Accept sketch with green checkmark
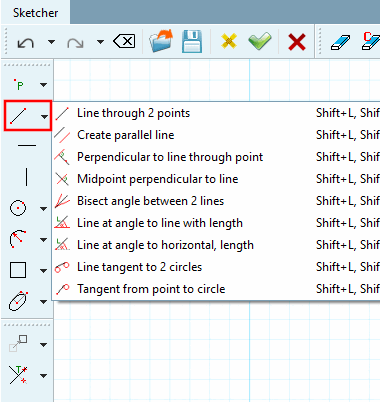The width and height of the screenshot is (380, 402). (260, 41)
